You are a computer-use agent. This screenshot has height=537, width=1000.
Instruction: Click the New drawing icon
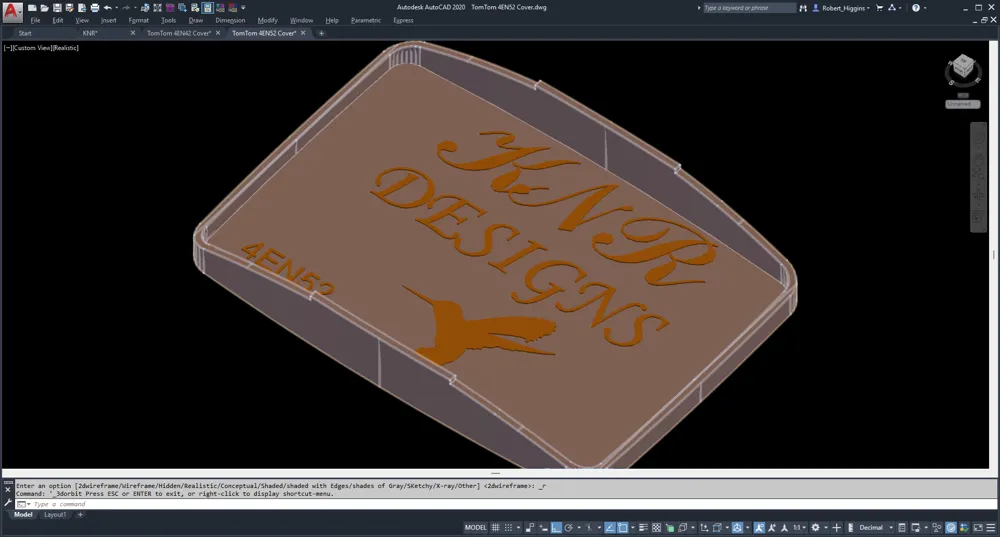(x=32, y=8)
